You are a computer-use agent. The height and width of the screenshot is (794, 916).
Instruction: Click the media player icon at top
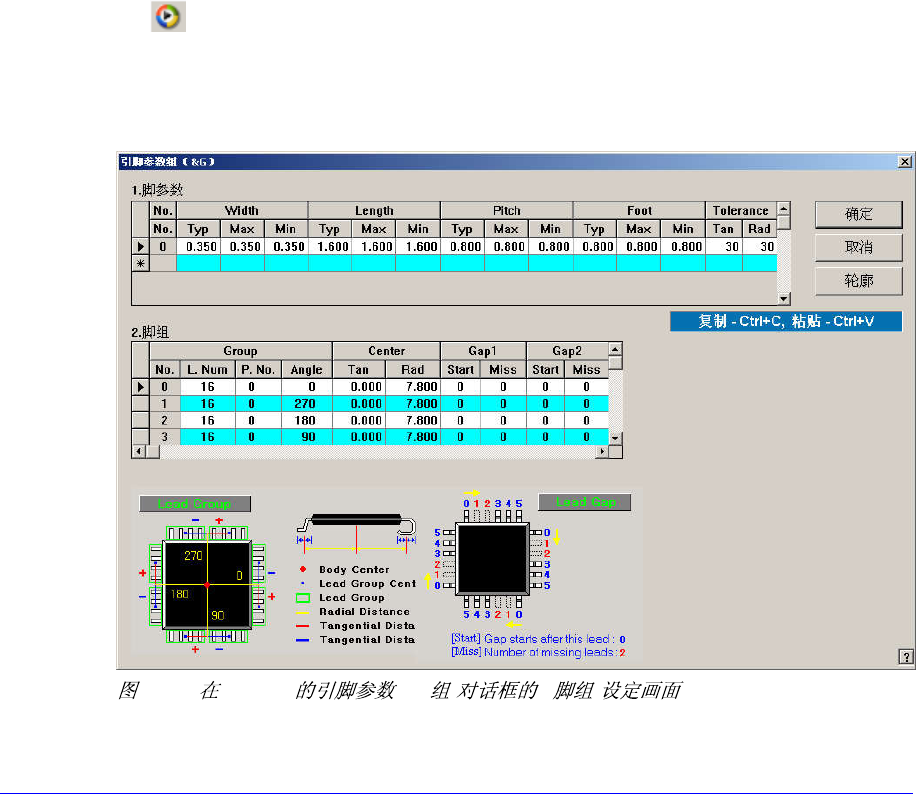(168, 16)
